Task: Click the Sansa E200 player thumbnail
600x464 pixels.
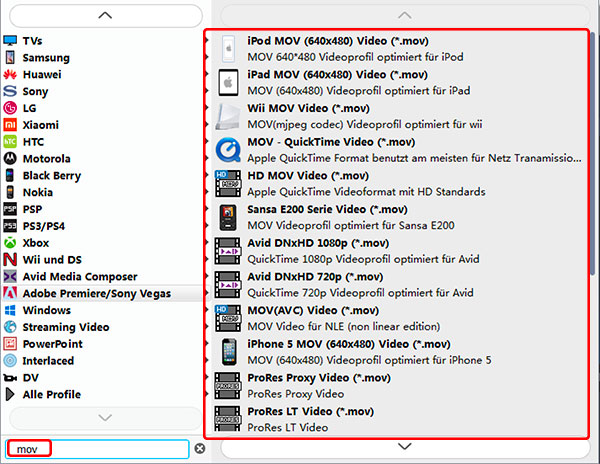Action: click(228, 217)
